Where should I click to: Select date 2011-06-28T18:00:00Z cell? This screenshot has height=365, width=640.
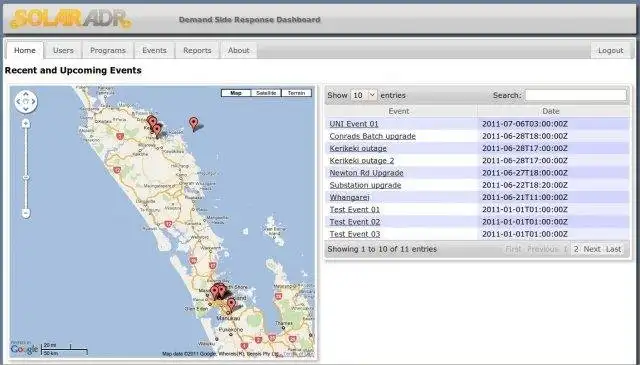pyautogui.click(x=553, y=136)
